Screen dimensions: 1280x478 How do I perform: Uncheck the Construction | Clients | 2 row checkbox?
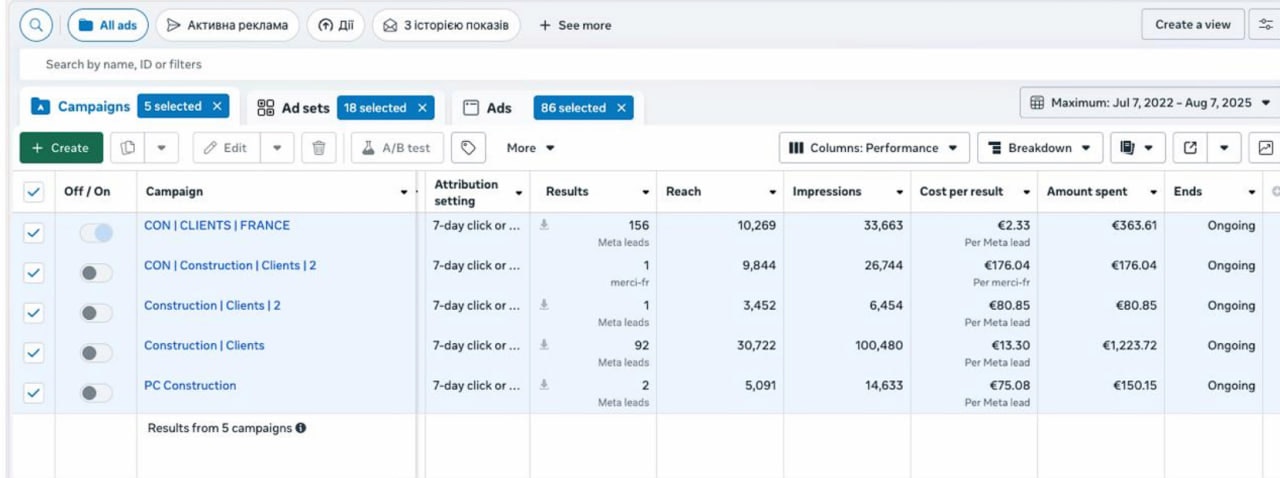33,313
